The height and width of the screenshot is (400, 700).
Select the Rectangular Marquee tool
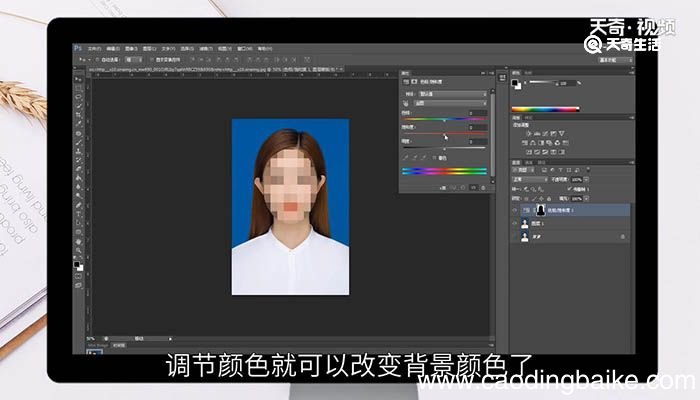pos(79,88)
